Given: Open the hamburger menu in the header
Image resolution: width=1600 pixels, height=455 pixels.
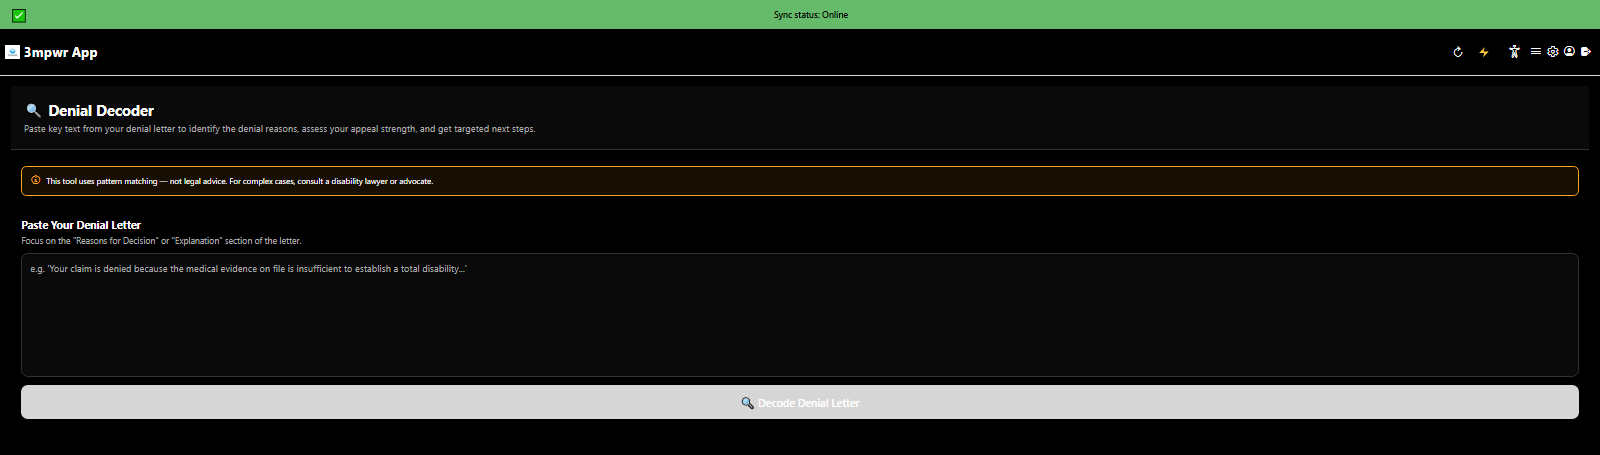Looking at the screenshot, I should (1535, 51).
